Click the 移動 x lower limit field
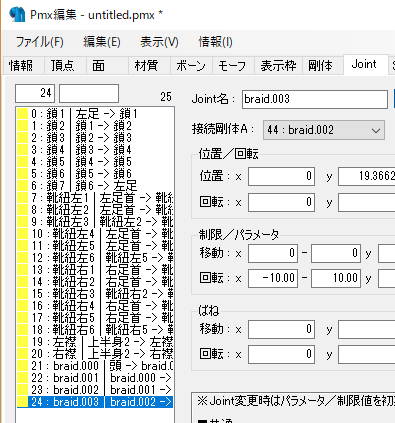395x423 pixels. click(273, 253)
